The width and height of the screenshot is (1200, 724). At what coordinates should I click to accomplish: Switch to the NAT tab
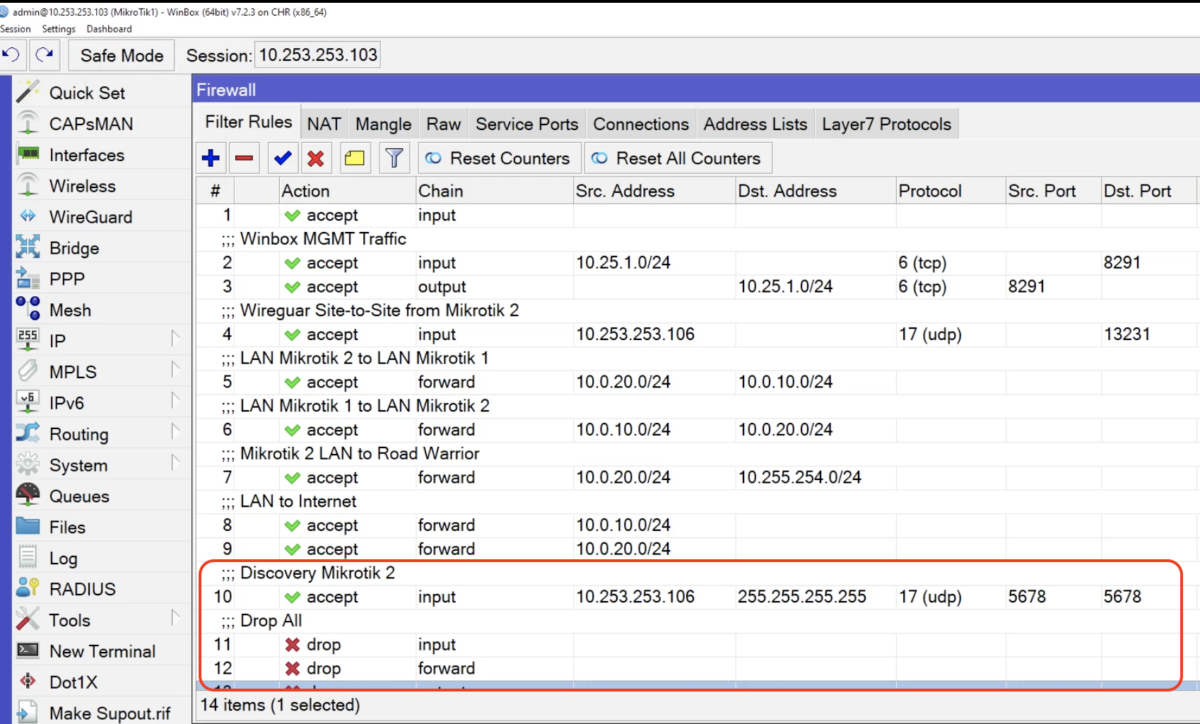[x=324, y=124]
